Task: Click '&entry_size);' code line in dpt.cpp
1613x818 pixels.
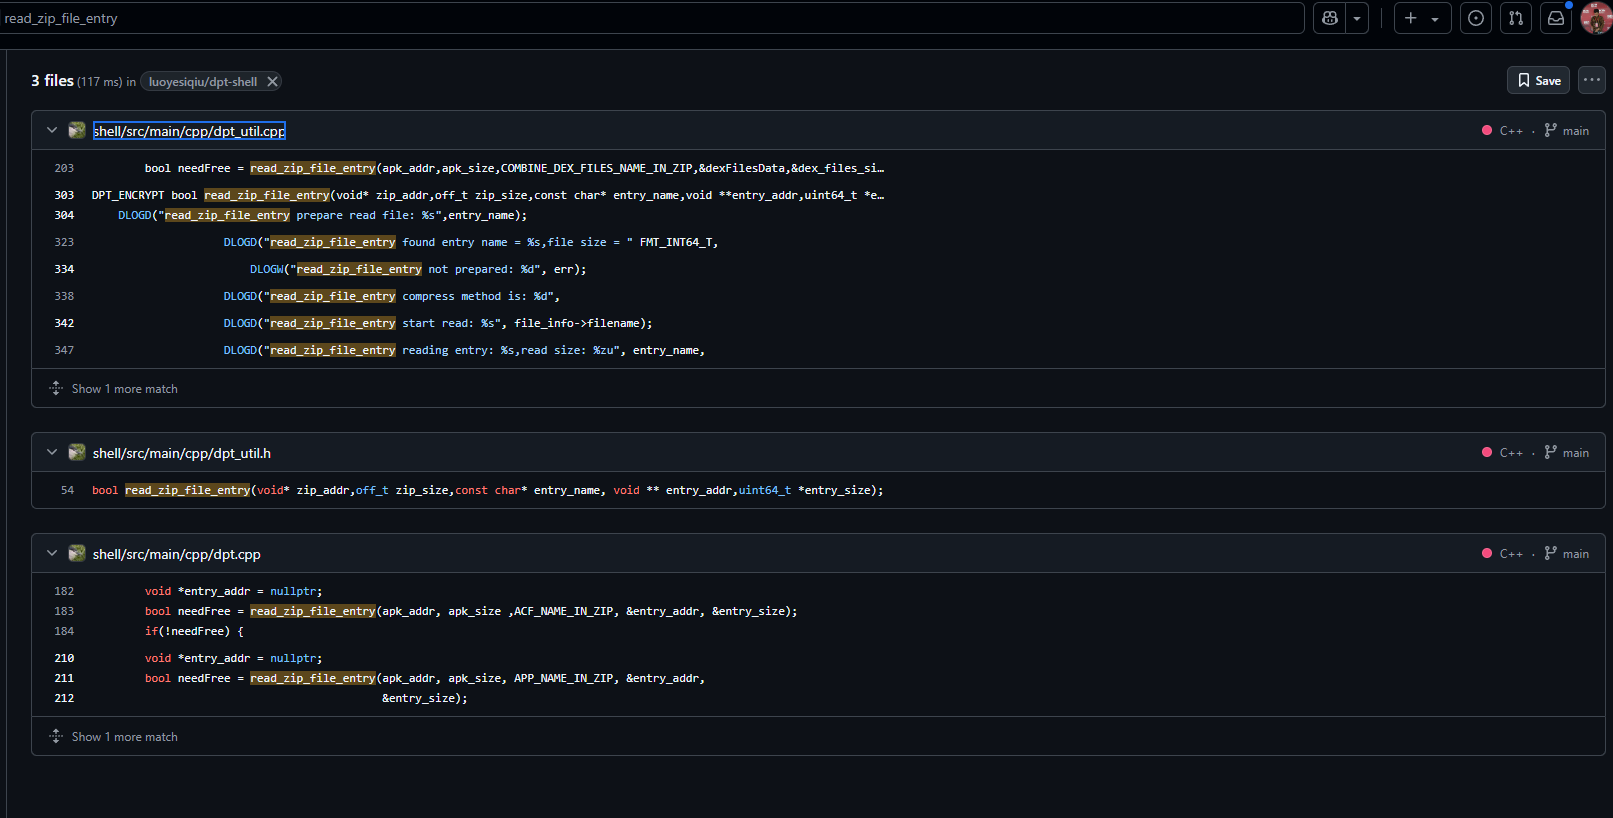Action: coord(424,698)
